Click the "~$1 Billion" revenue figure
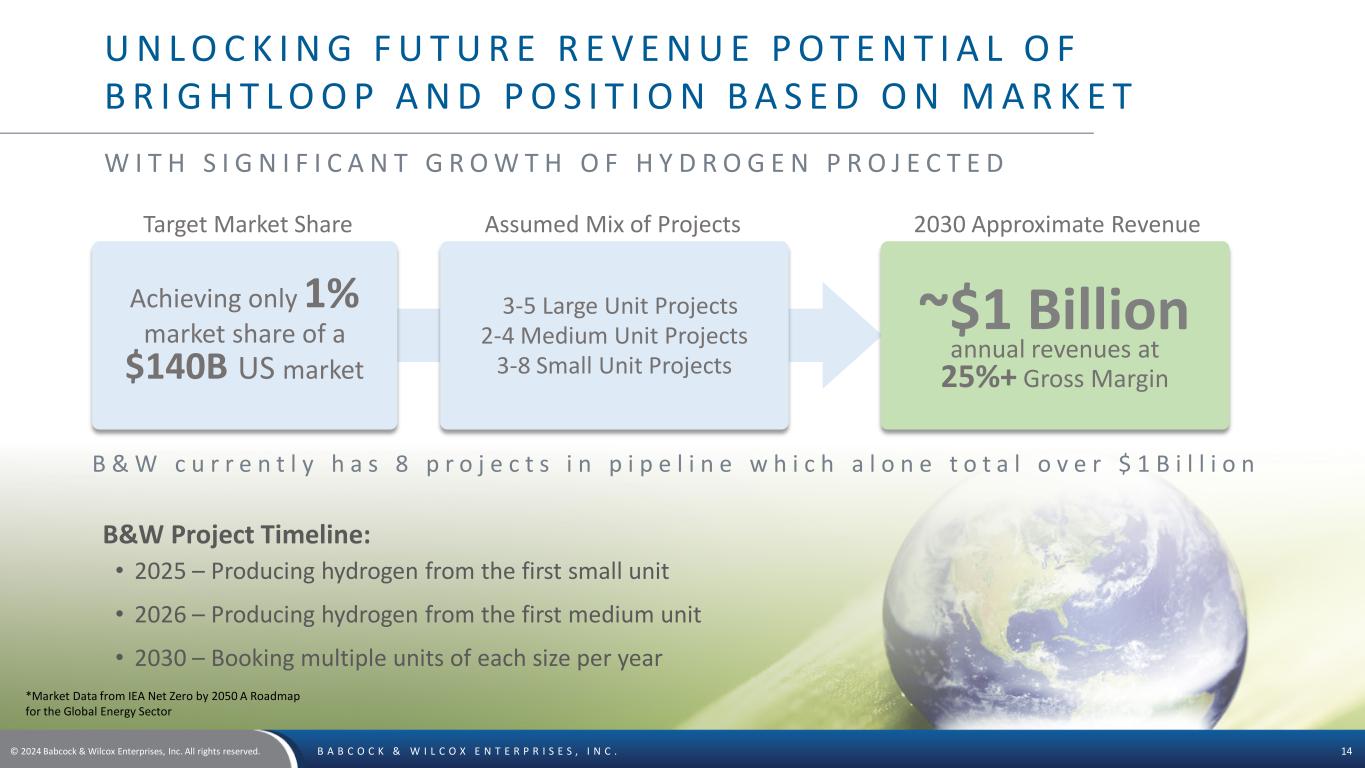The image size is (1365, 768). (x=1054, y=310)
